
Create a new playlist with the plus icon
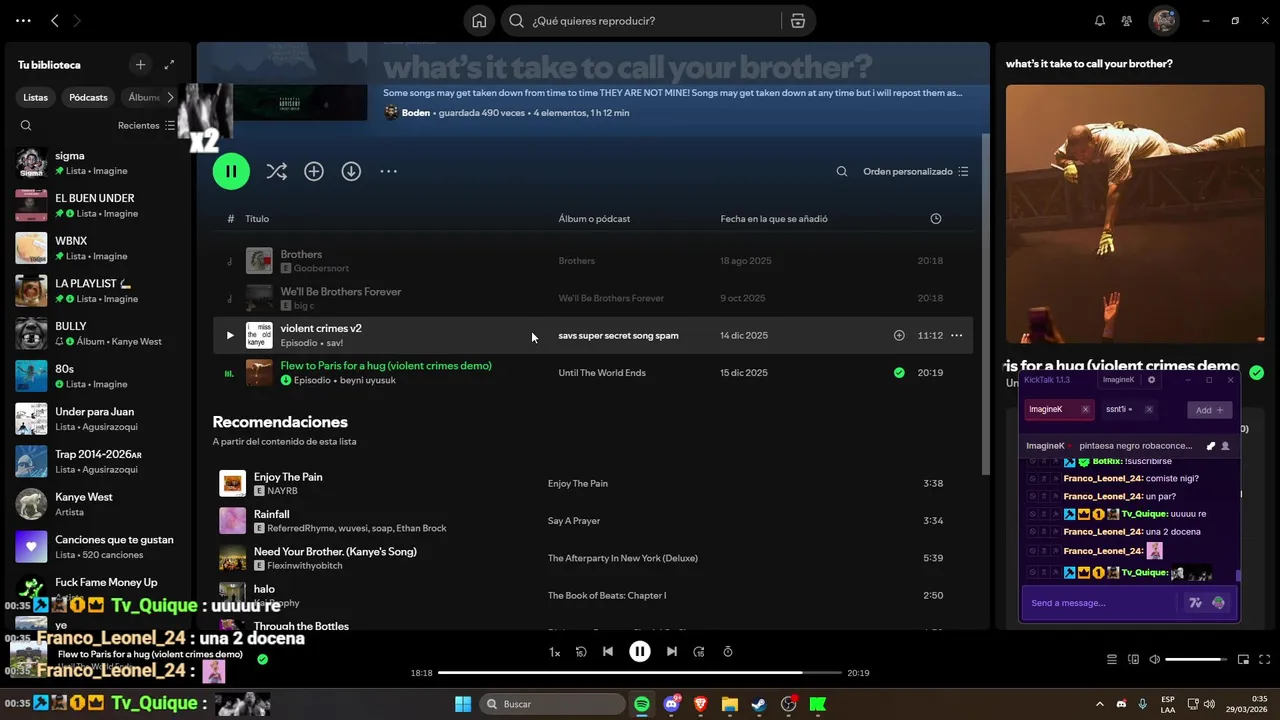tap(140, 65)
